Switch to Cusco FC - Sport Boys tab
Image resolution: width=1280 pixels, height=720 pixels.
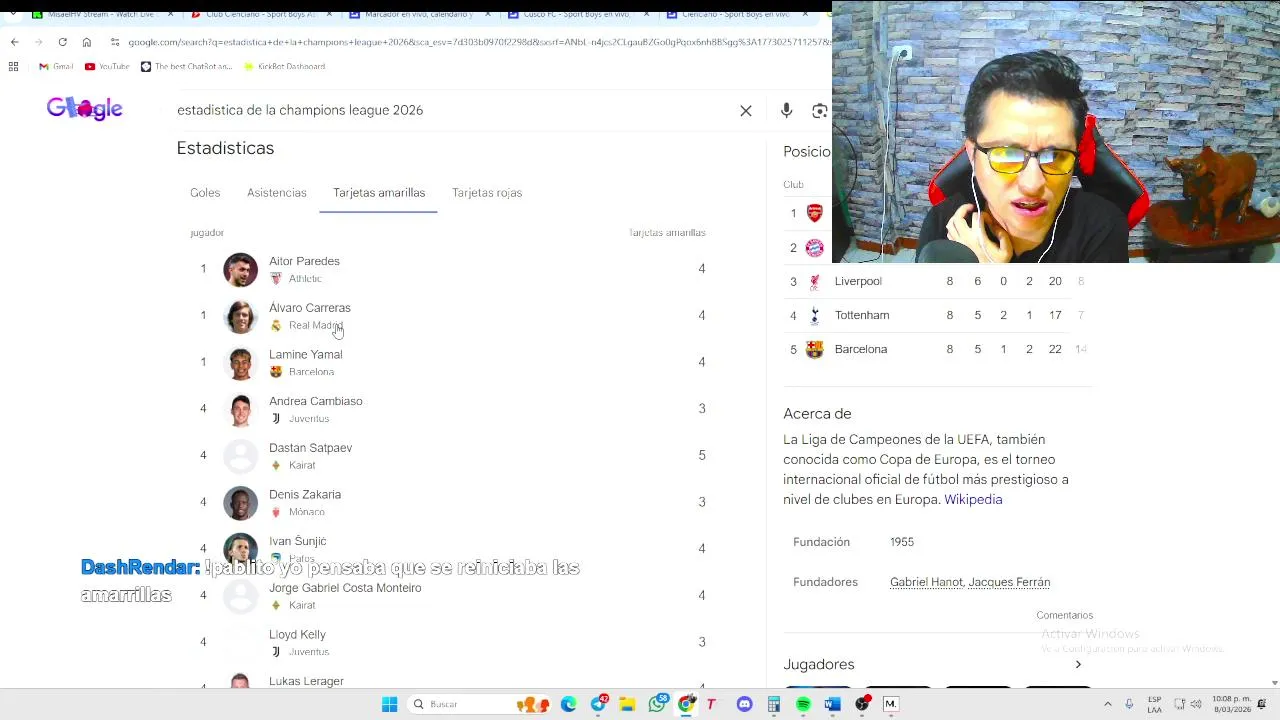(578, 15)
